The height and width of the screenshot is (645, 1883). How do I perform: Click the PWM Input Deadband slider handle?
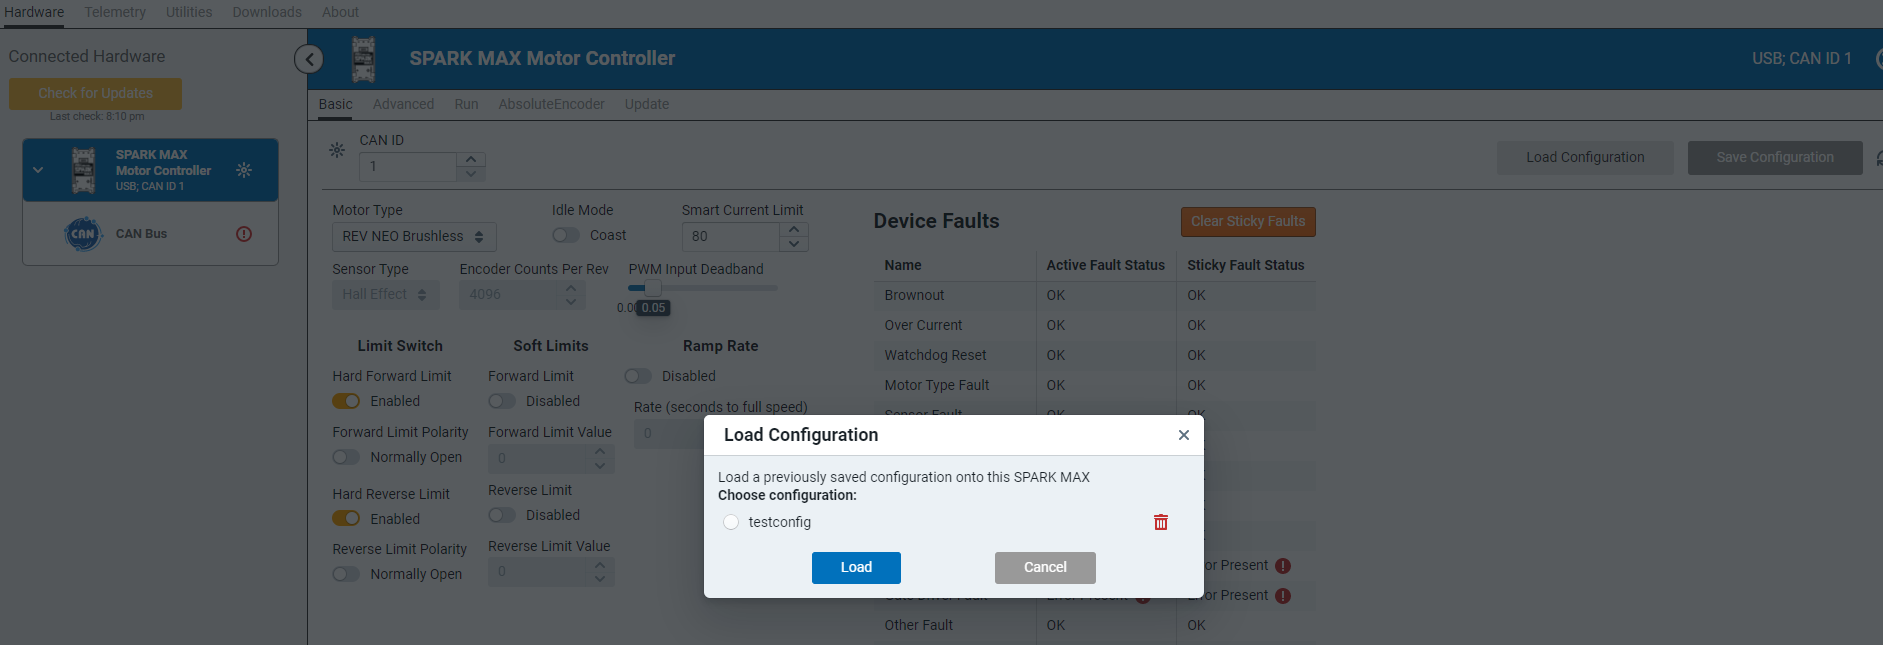tap(652, 288)
